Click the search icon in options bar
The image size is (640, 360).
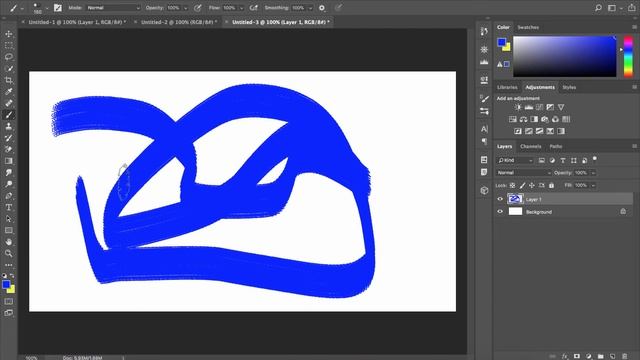pos(598,8)
